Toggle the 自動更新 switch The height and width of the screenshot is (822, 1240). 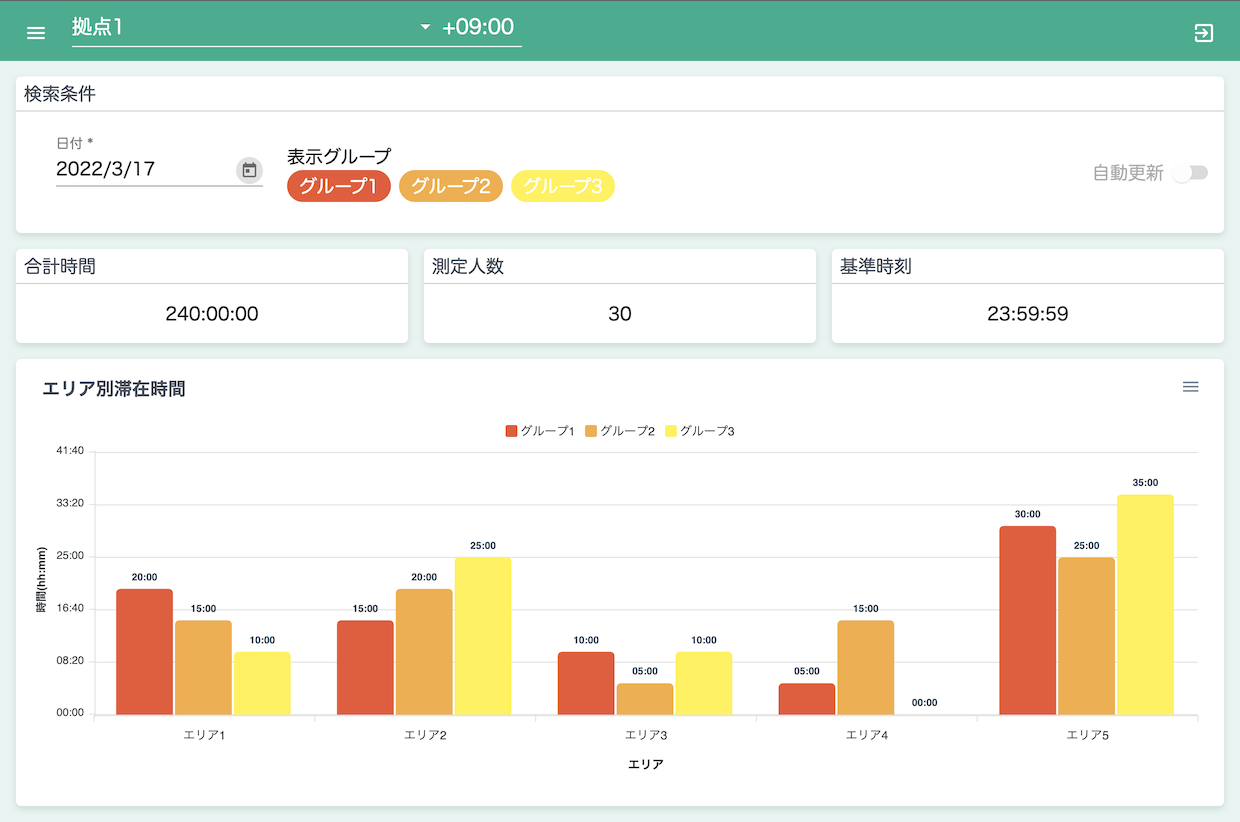[1190, 173]
